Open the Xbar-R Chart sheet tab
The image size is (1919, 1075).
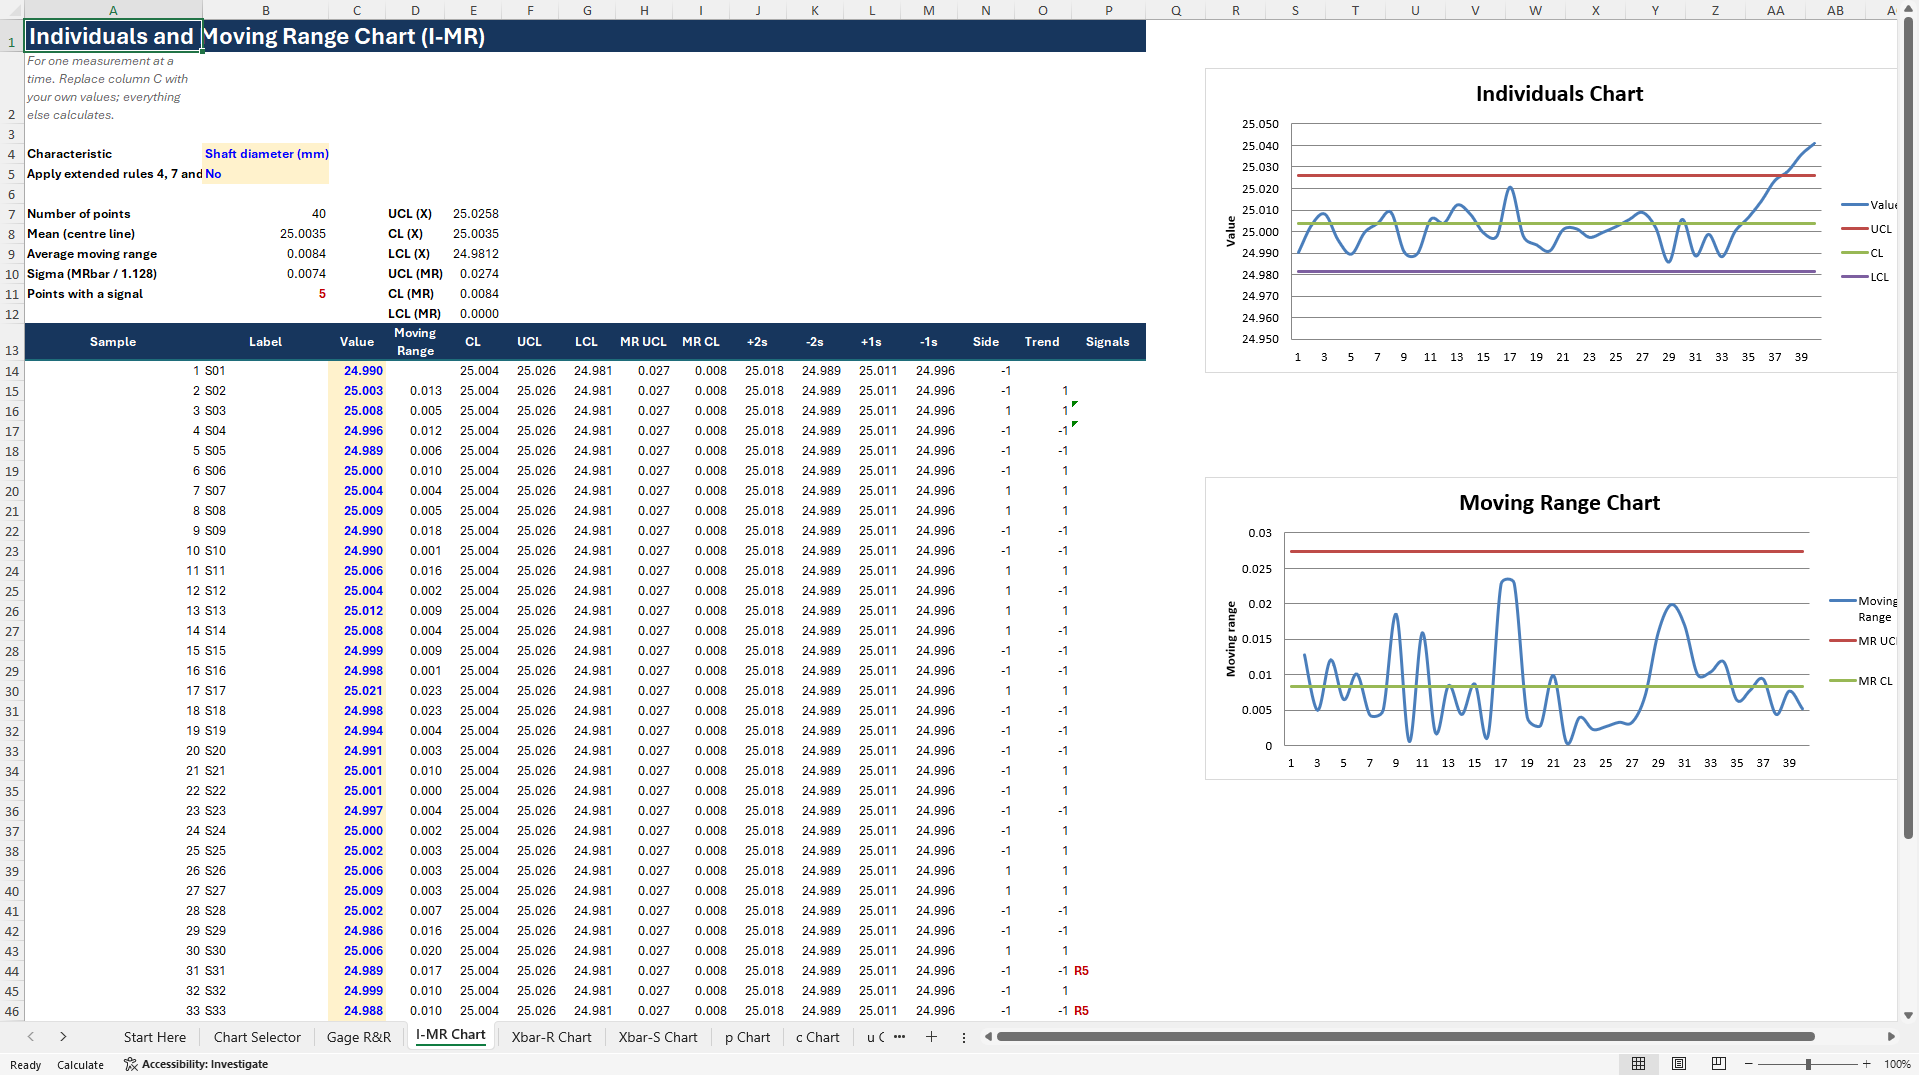(x=552, y=1037)
